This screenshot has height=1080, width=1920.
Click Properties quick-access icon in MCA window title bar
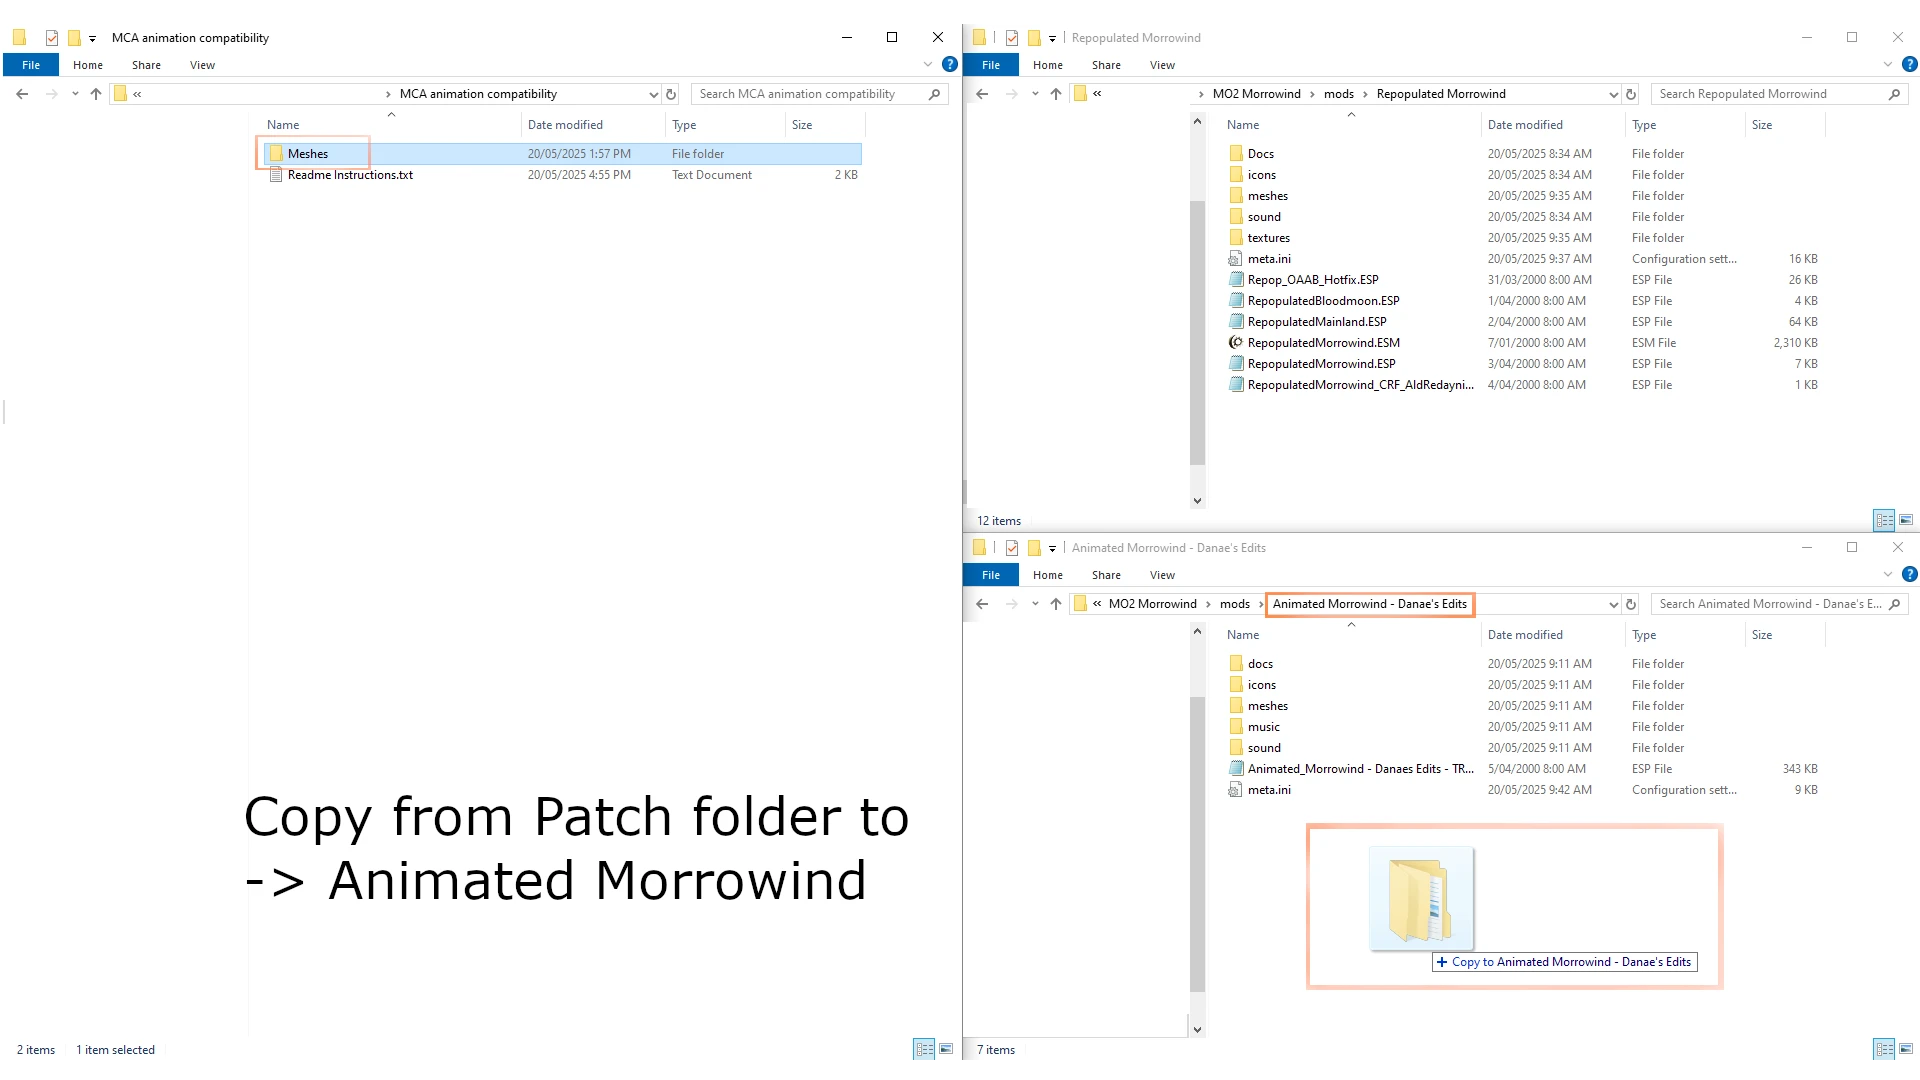(52, 38)
